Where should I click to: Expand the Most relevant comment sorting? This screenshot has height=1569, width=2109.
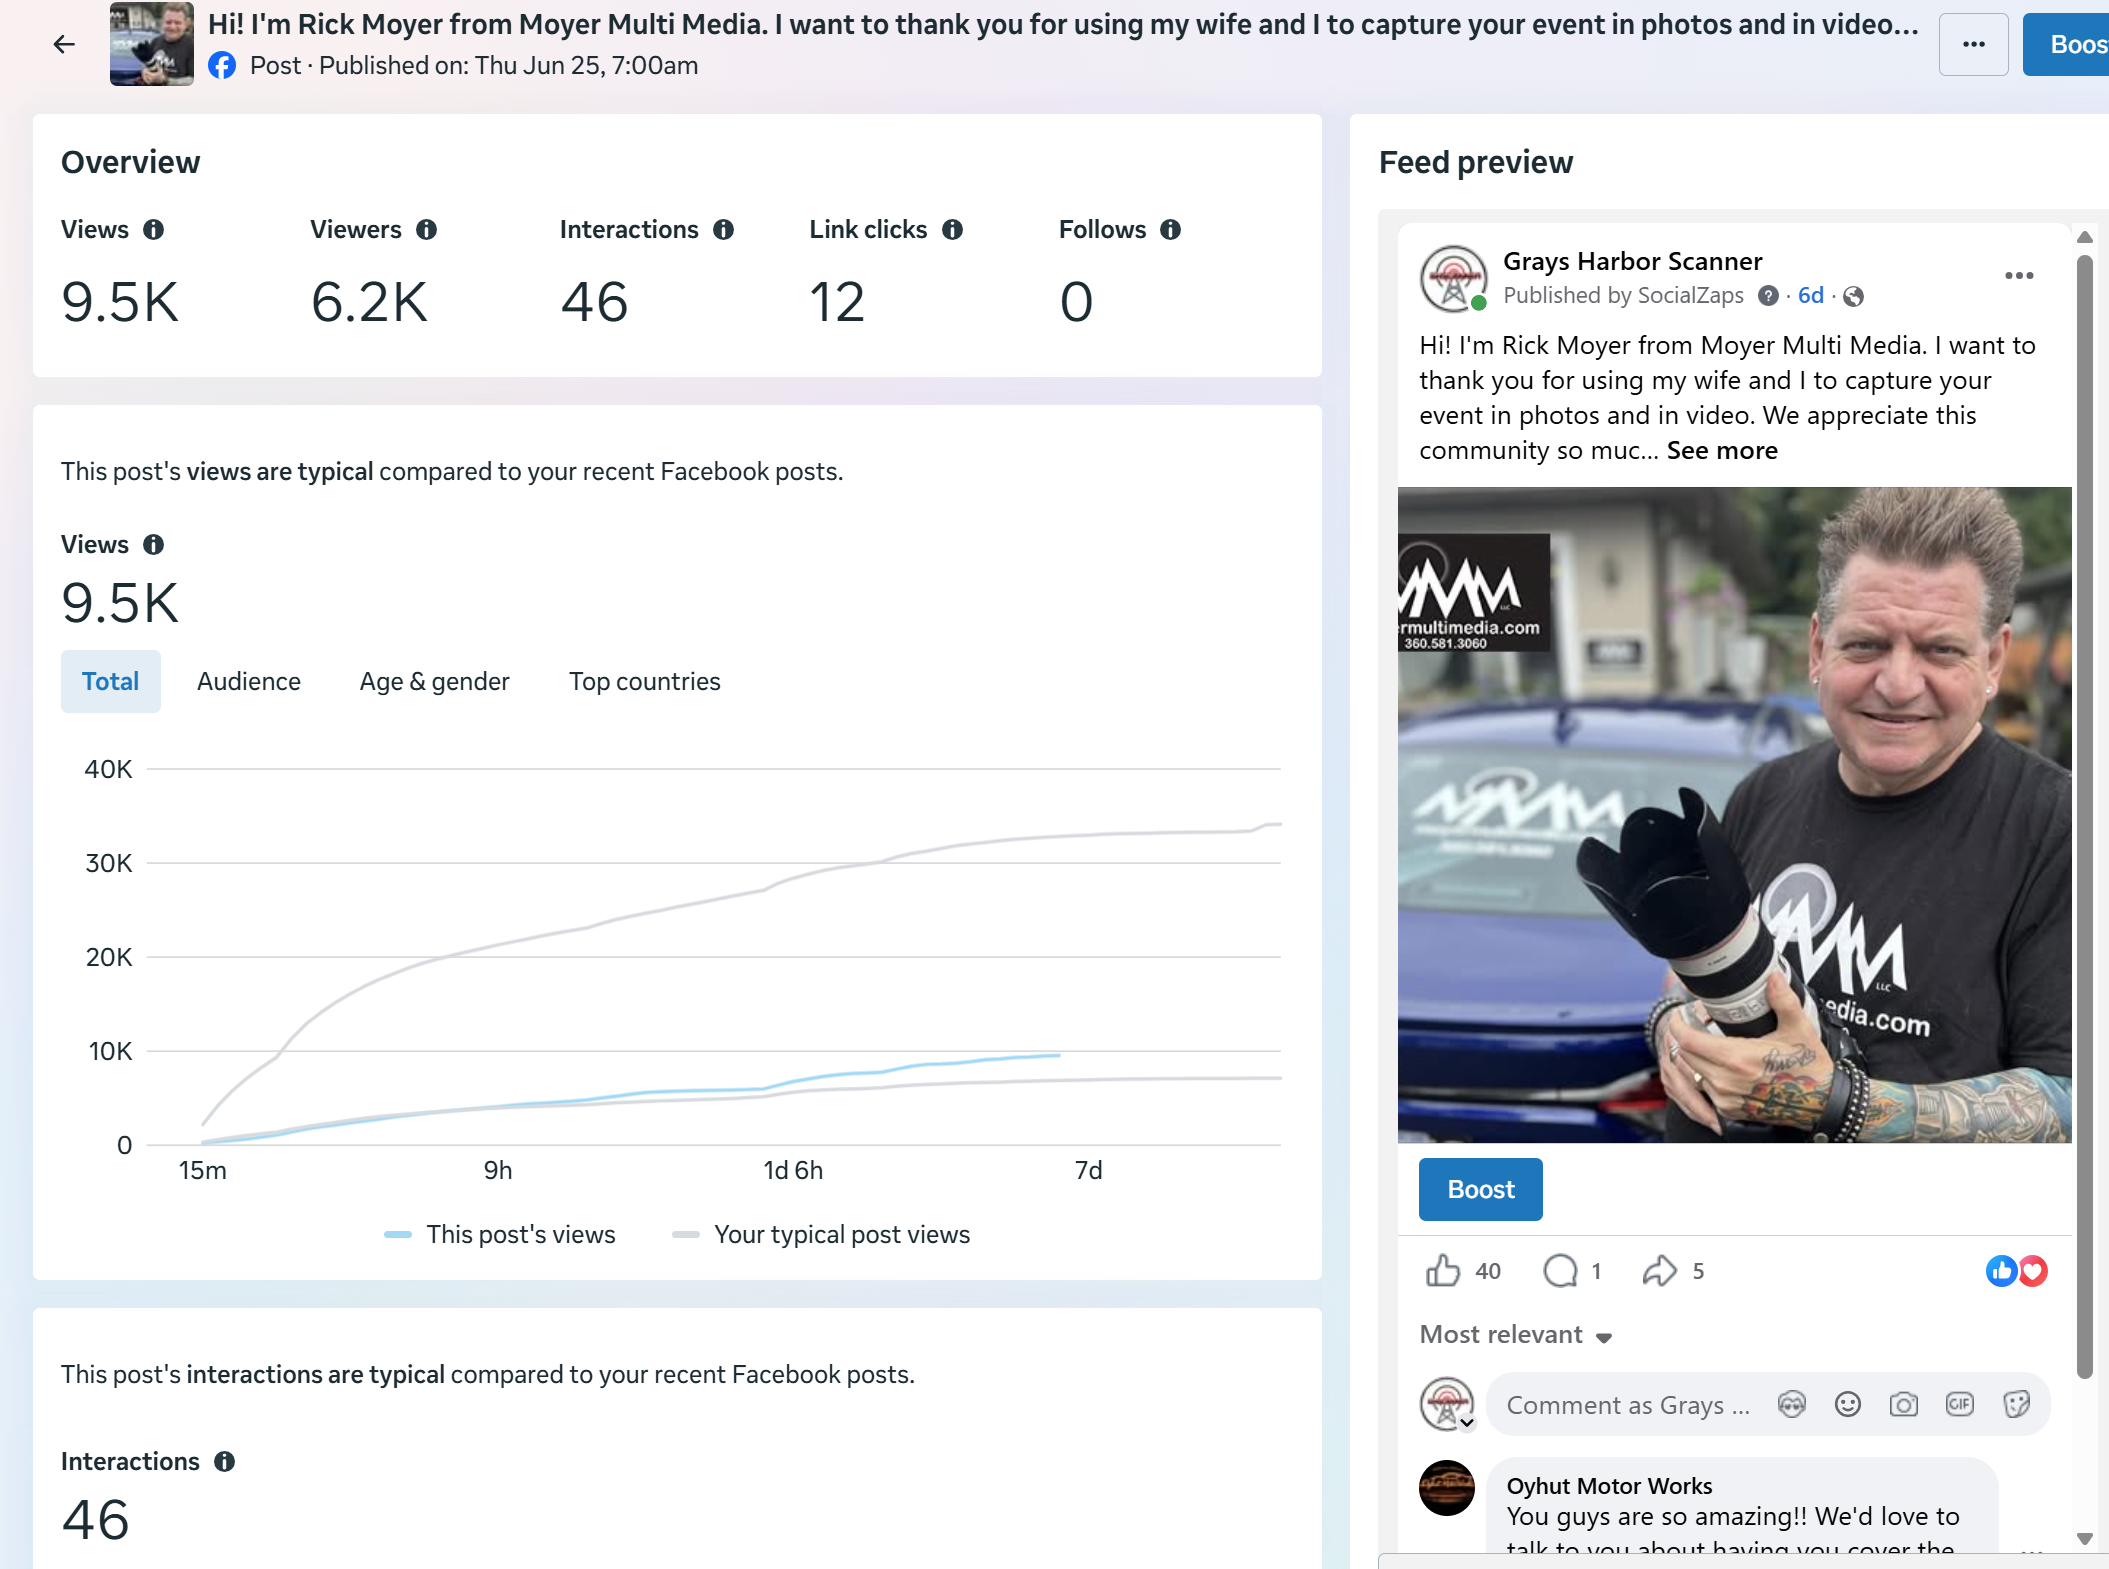click(x=1516, y=1335)
